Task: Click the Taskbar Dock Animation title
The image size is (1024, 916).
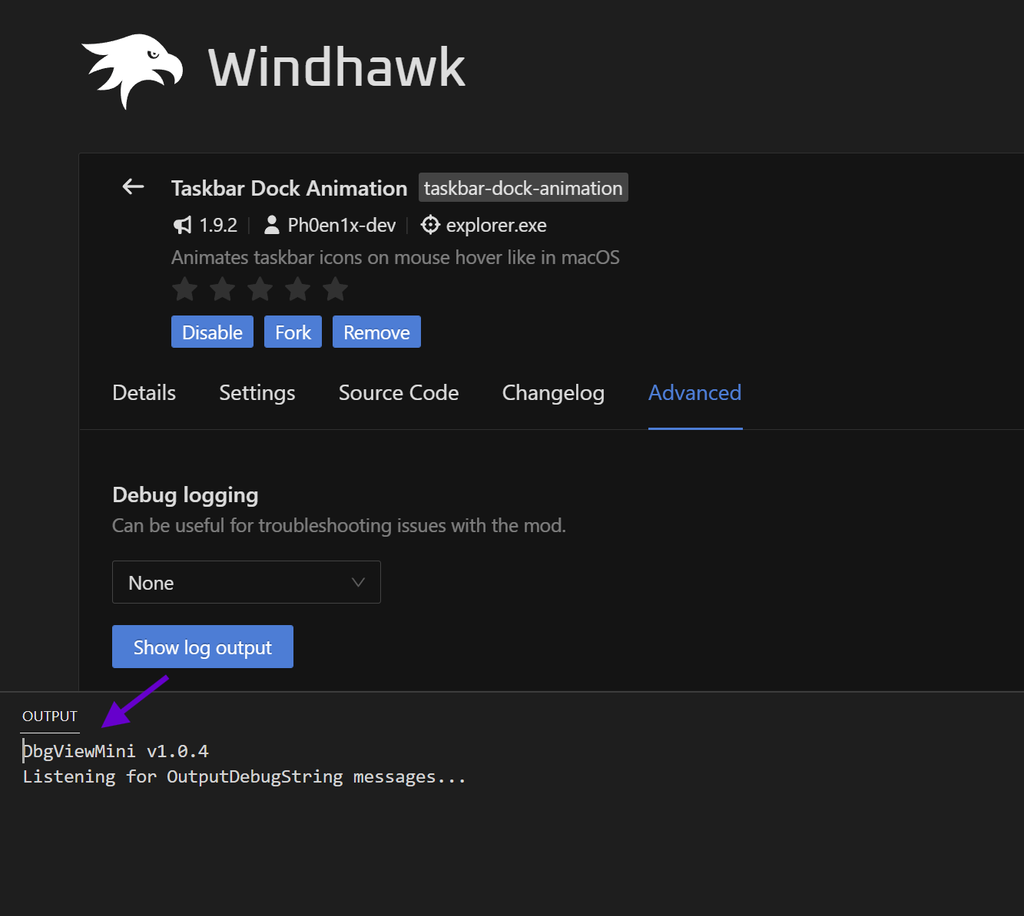Action: 289,189
